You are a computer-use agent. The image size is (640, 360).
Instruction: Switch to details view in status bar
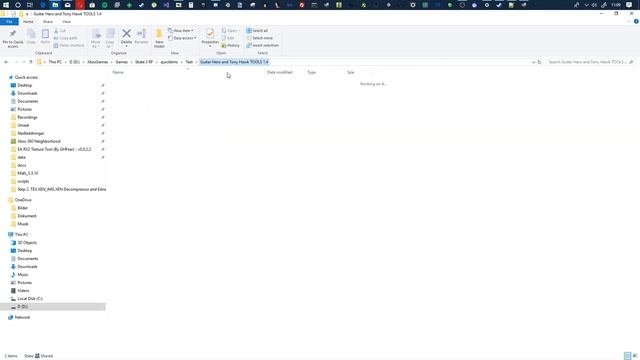[x=627, y=356]
